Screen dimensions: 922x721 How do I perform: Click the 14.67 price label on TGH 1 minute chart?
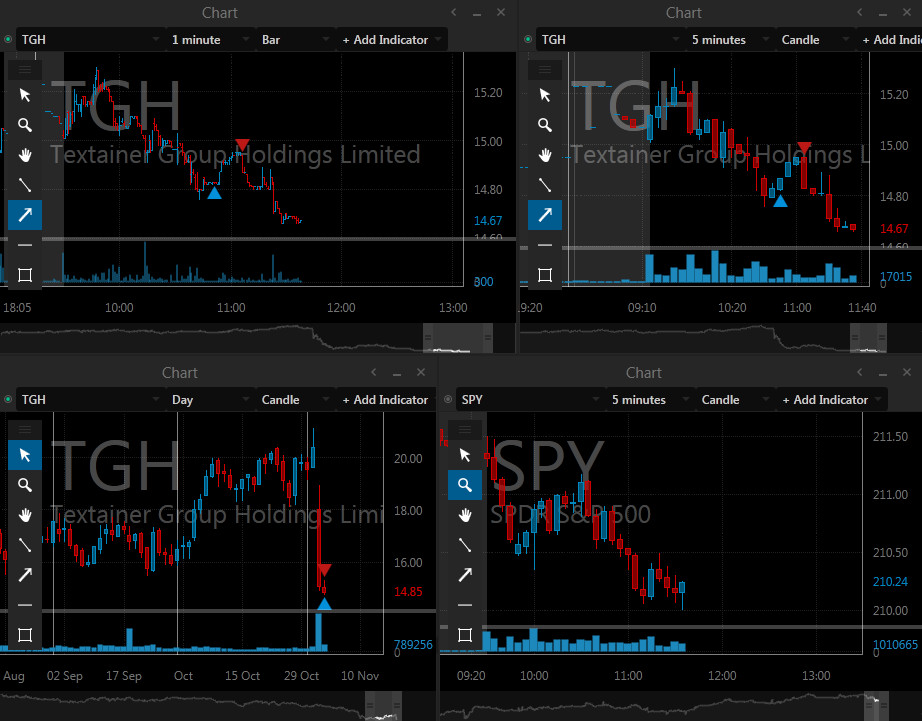pyautogui.click(x=488, y=221)
